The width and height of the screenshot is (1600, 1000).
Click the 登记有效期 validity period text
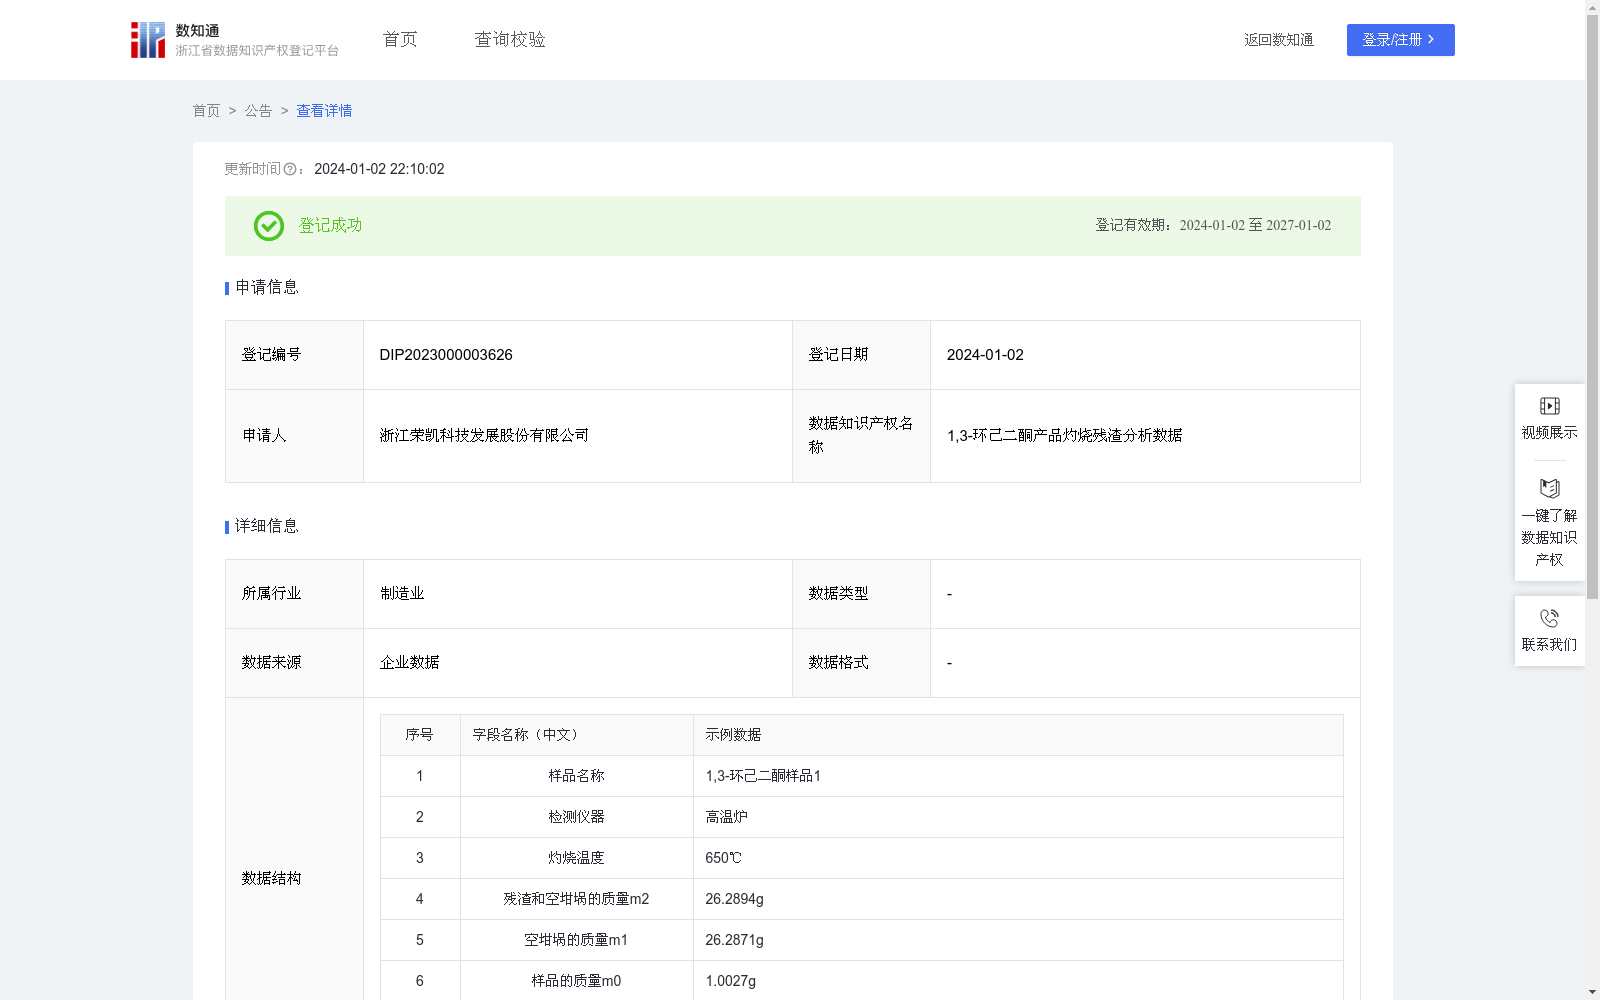click(x=1213, y=226)
